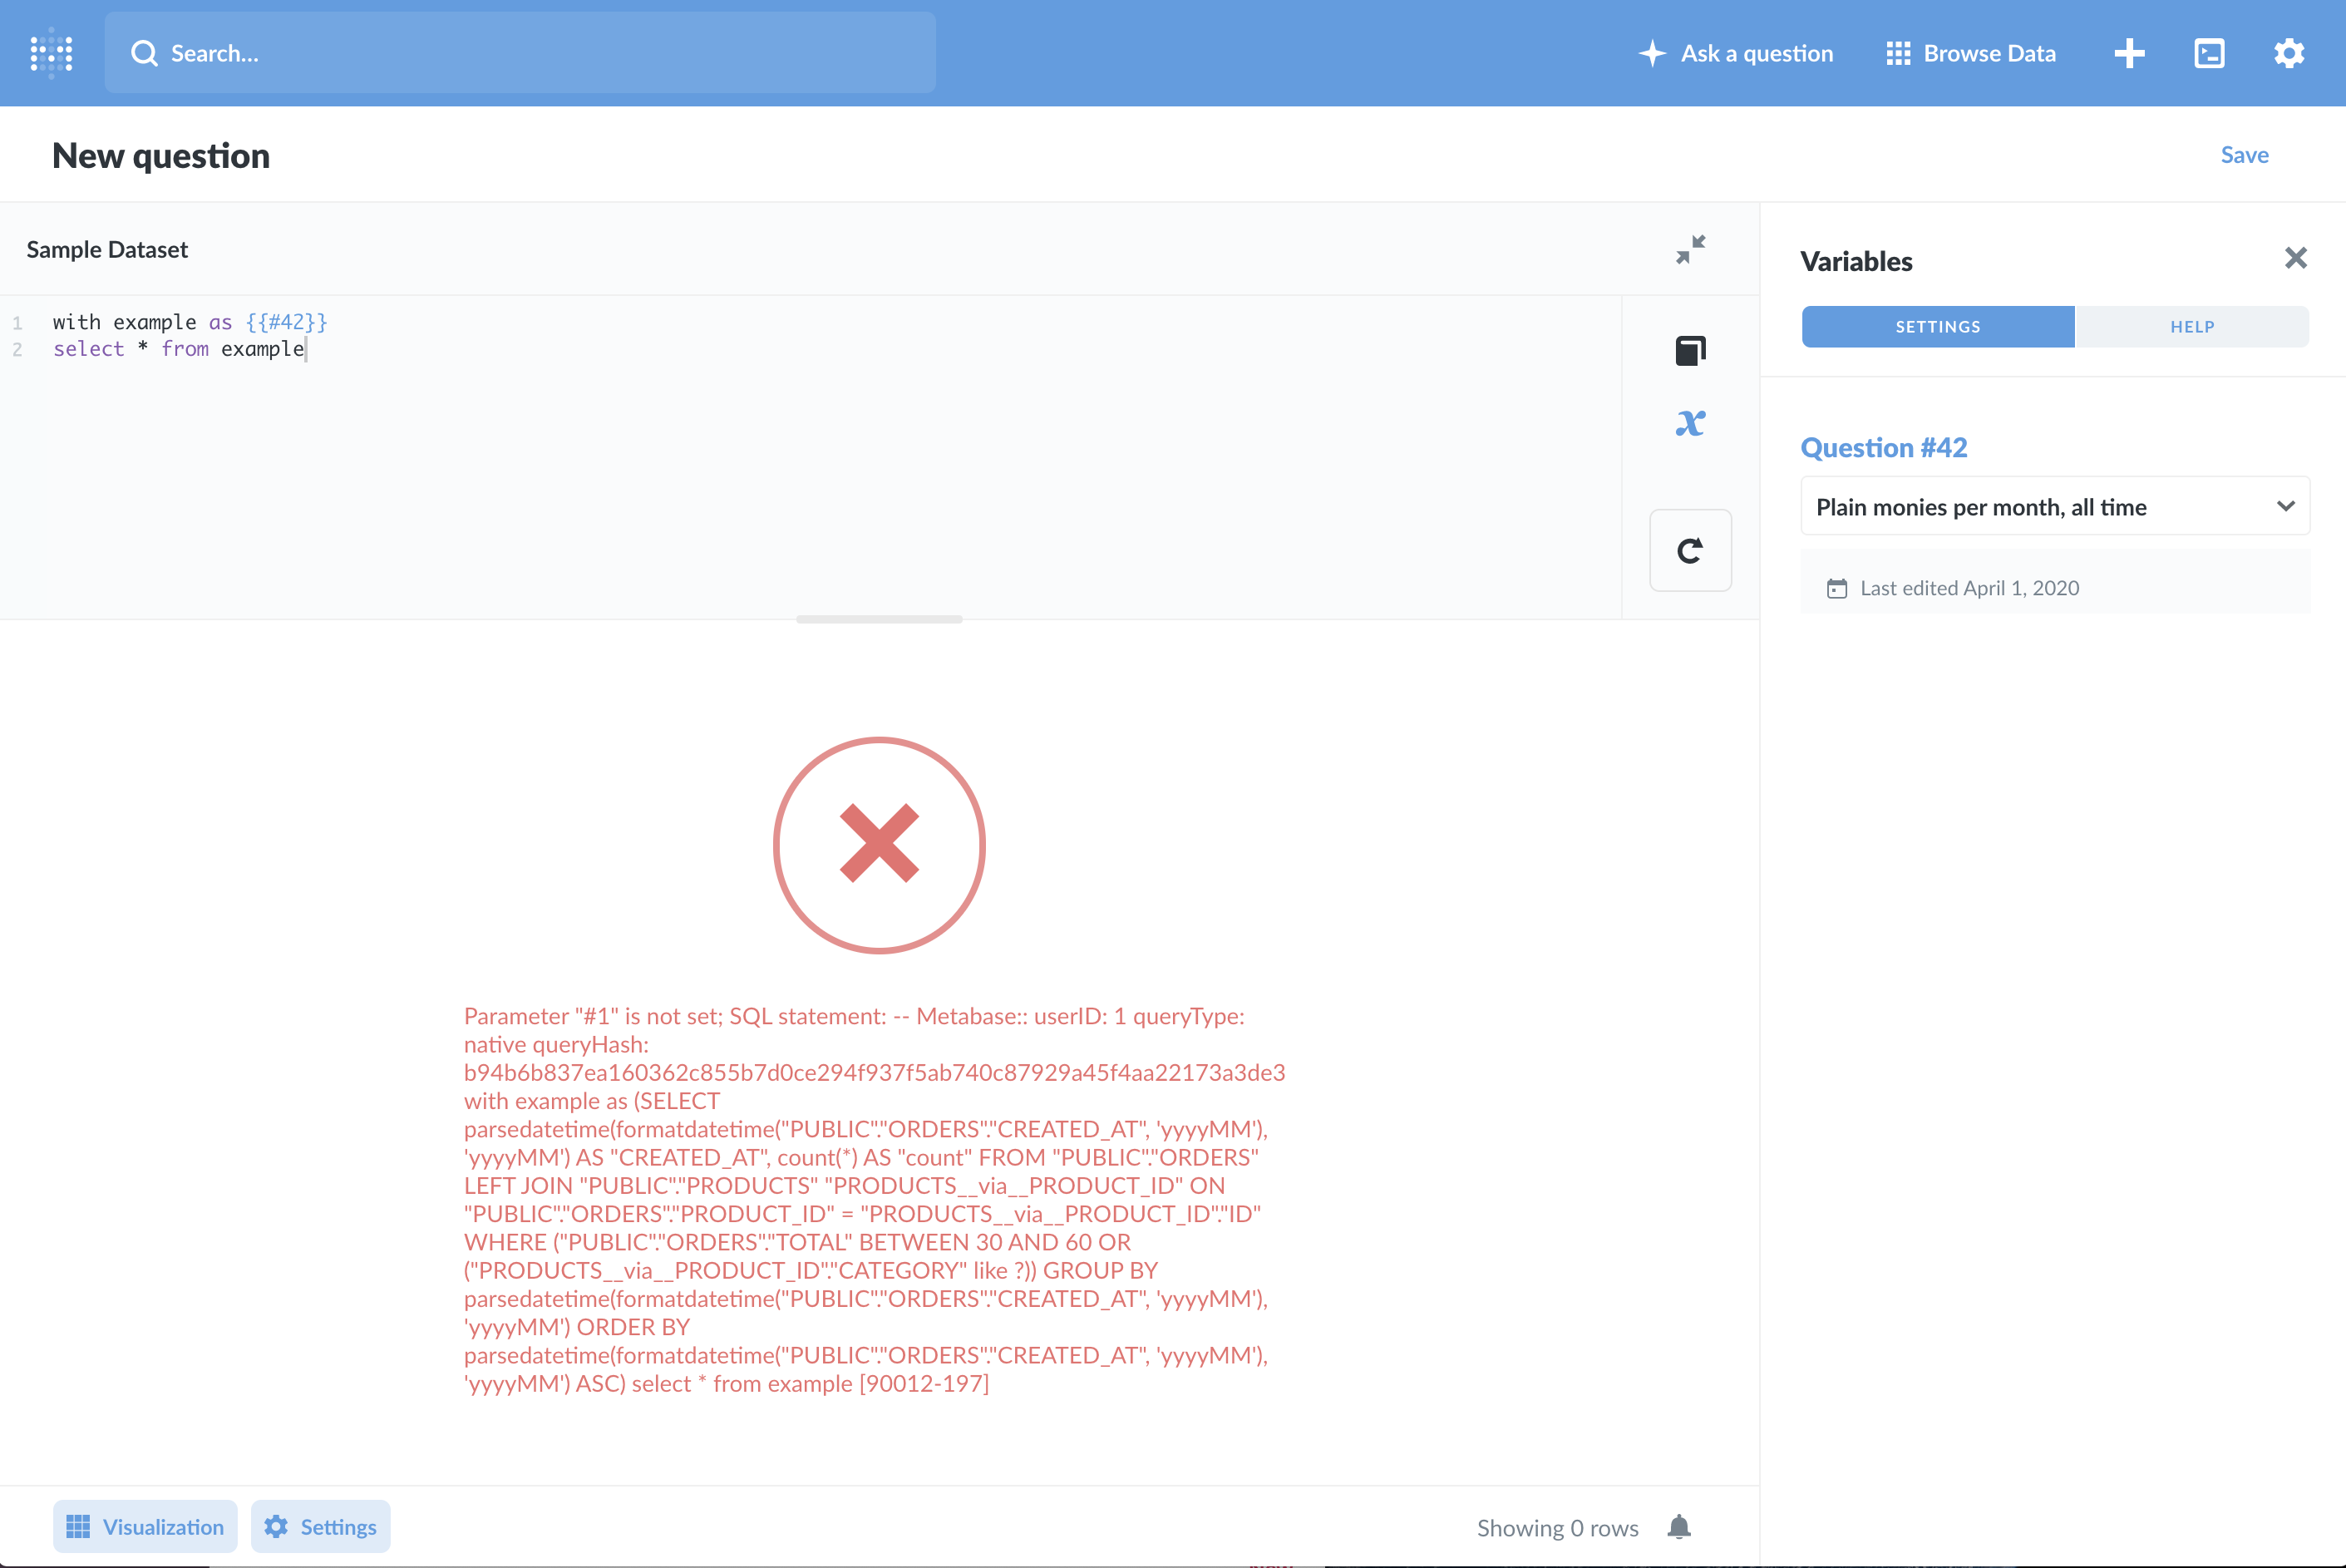Click the chevron arrow in the question selector
2346x1568 pixels.
2285,506
